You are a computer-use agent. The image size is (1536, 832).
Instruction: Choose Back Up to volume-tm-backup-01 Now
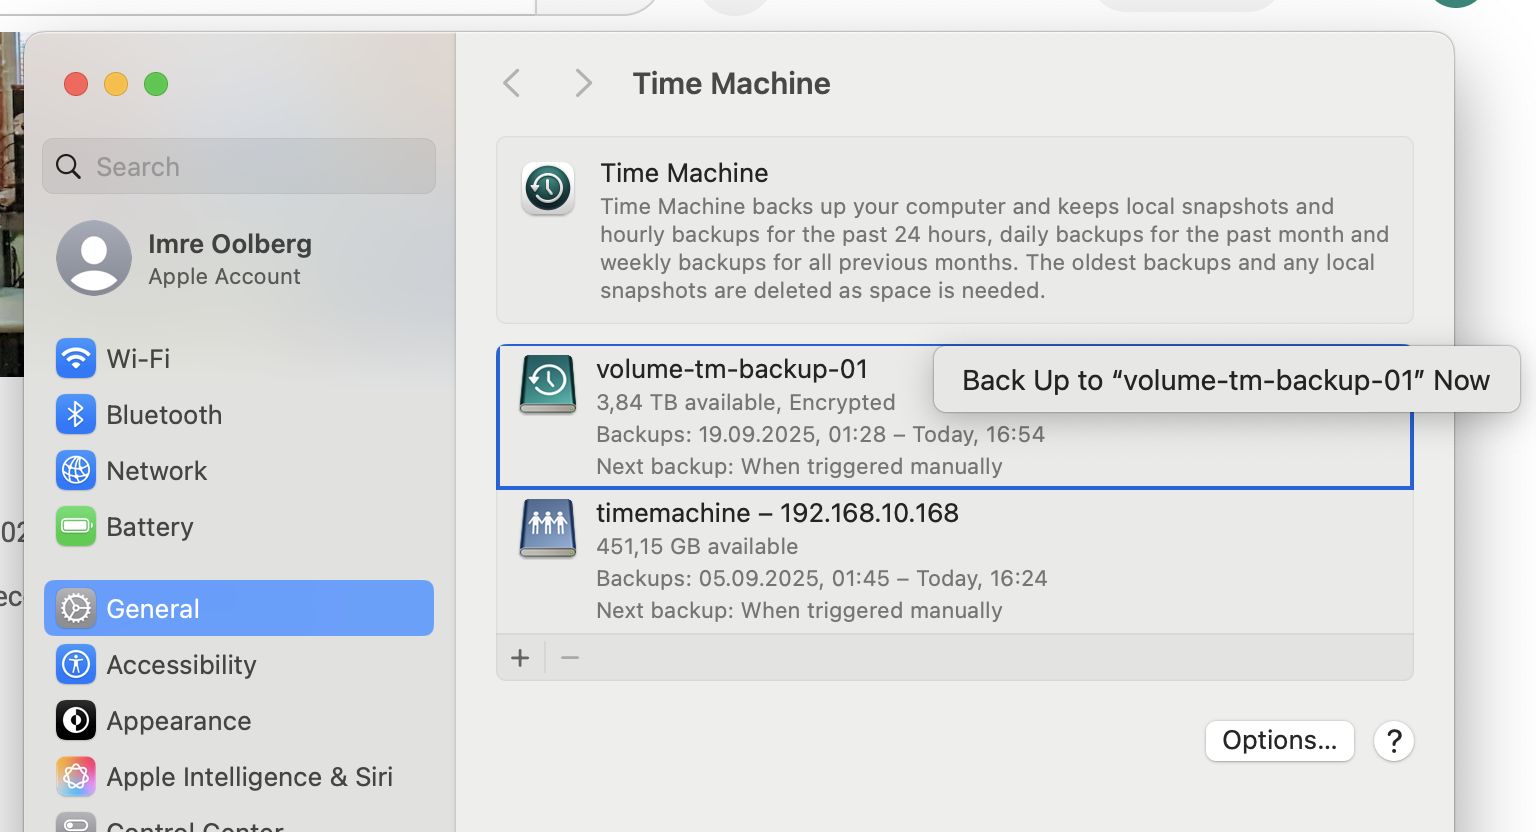click(x=1225, y=380)
